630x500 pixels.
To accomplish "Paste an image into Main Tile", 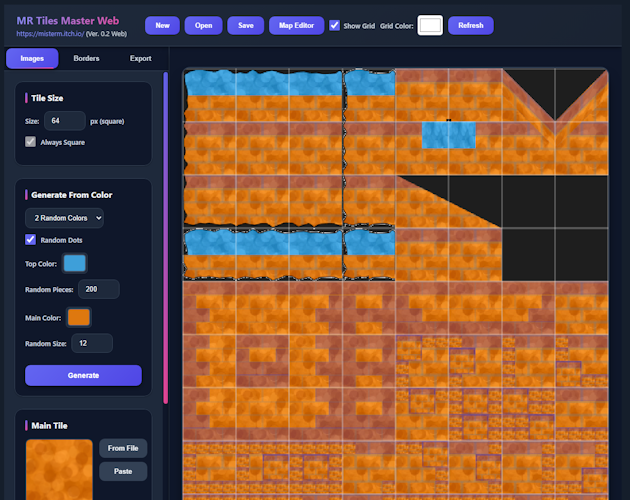I will [123, 471].
